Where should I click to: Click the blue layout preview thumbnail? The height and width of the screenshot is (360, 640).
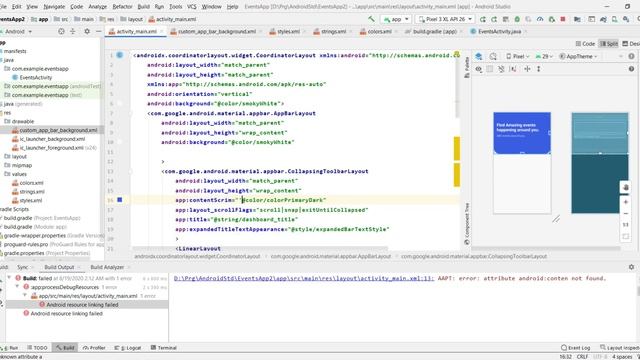click(x=522, y=162)
